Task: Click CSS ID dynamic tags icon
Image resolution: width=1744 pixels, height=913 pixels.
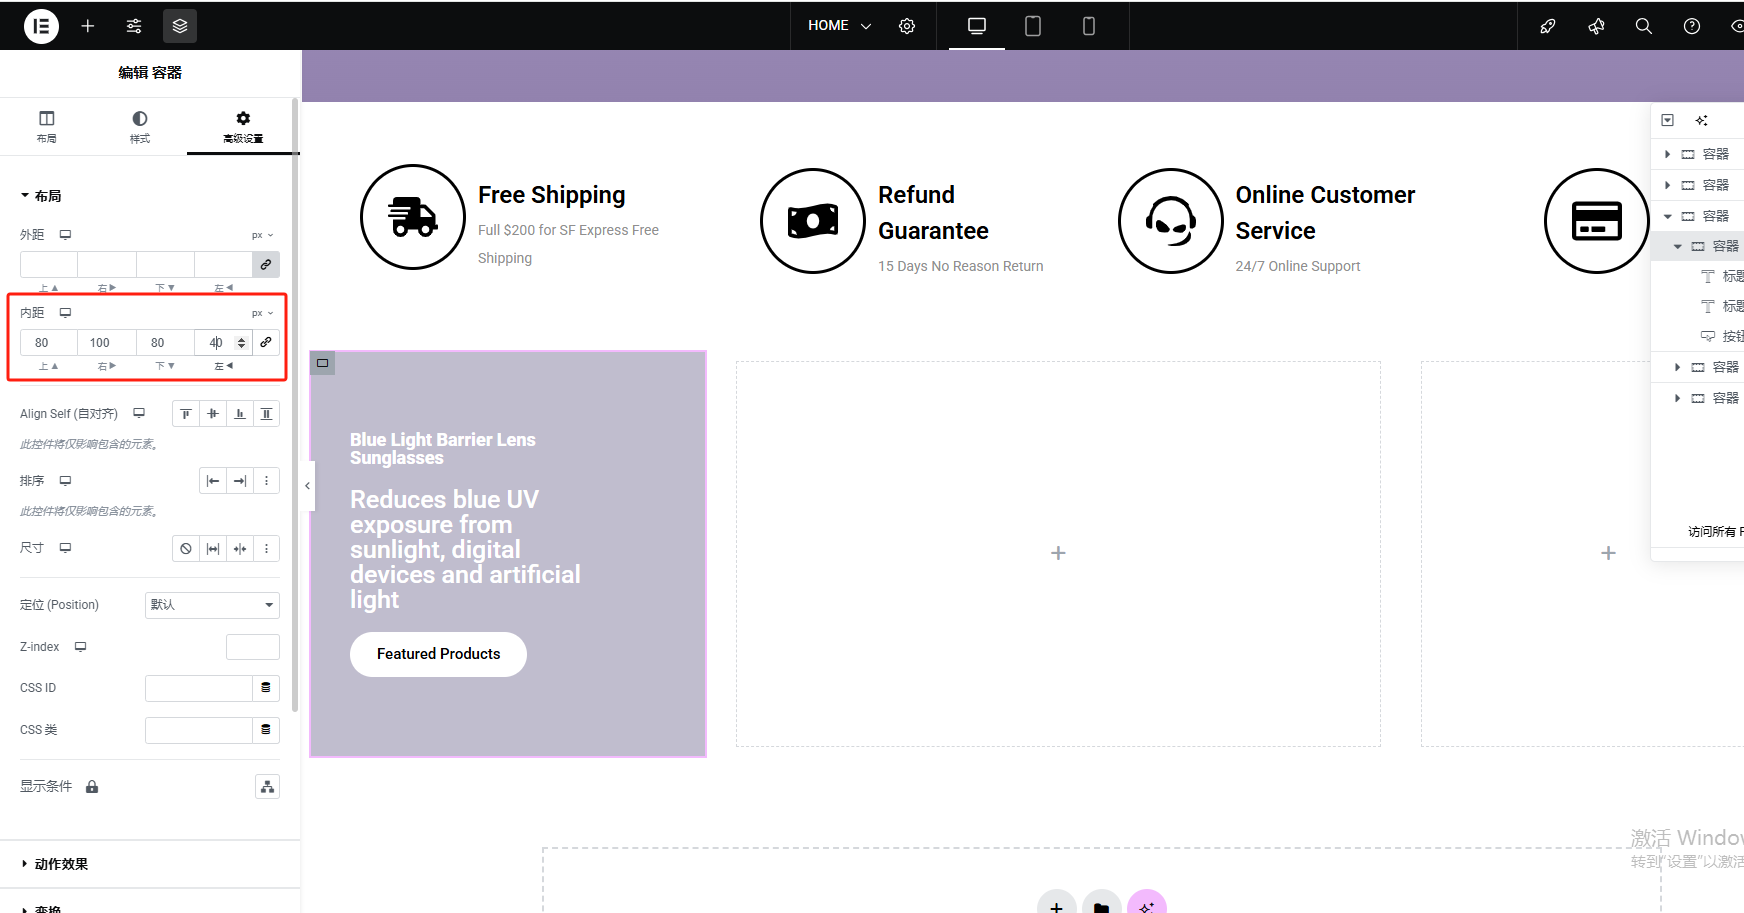Action: click(266, 688)
